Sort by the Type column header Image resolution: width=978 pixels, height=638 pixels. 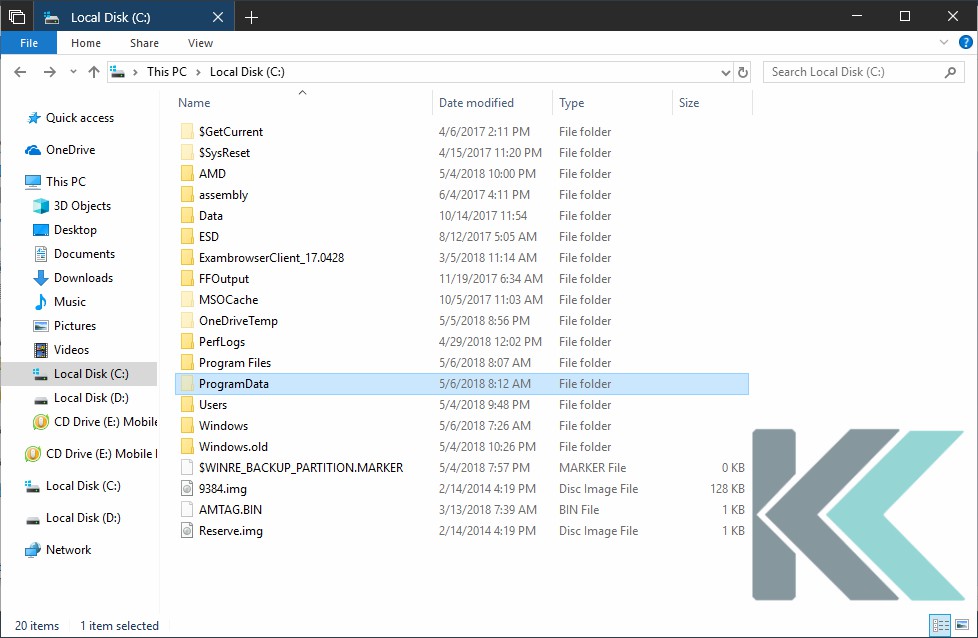point(571,103)
